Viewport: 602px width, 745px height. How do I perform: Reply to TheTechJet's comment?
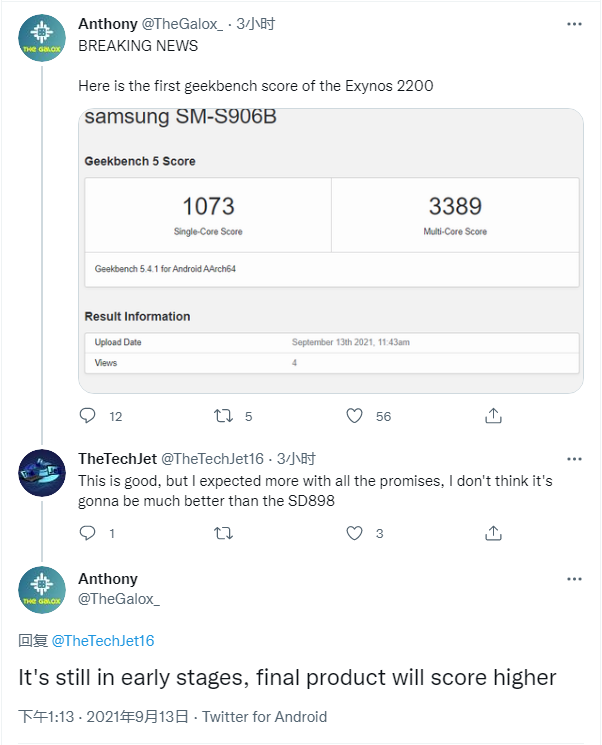coord(88,534)
